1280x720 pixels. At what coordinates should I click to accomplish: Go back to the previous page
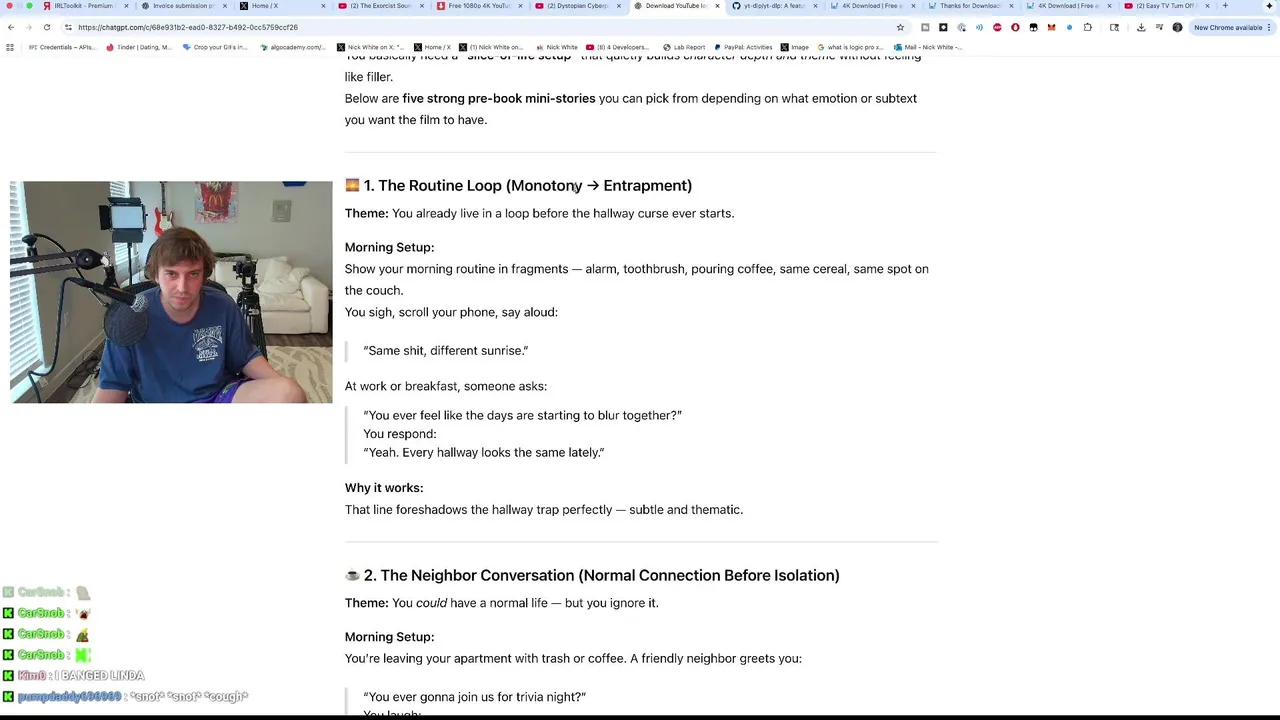[x=10, y=27]
